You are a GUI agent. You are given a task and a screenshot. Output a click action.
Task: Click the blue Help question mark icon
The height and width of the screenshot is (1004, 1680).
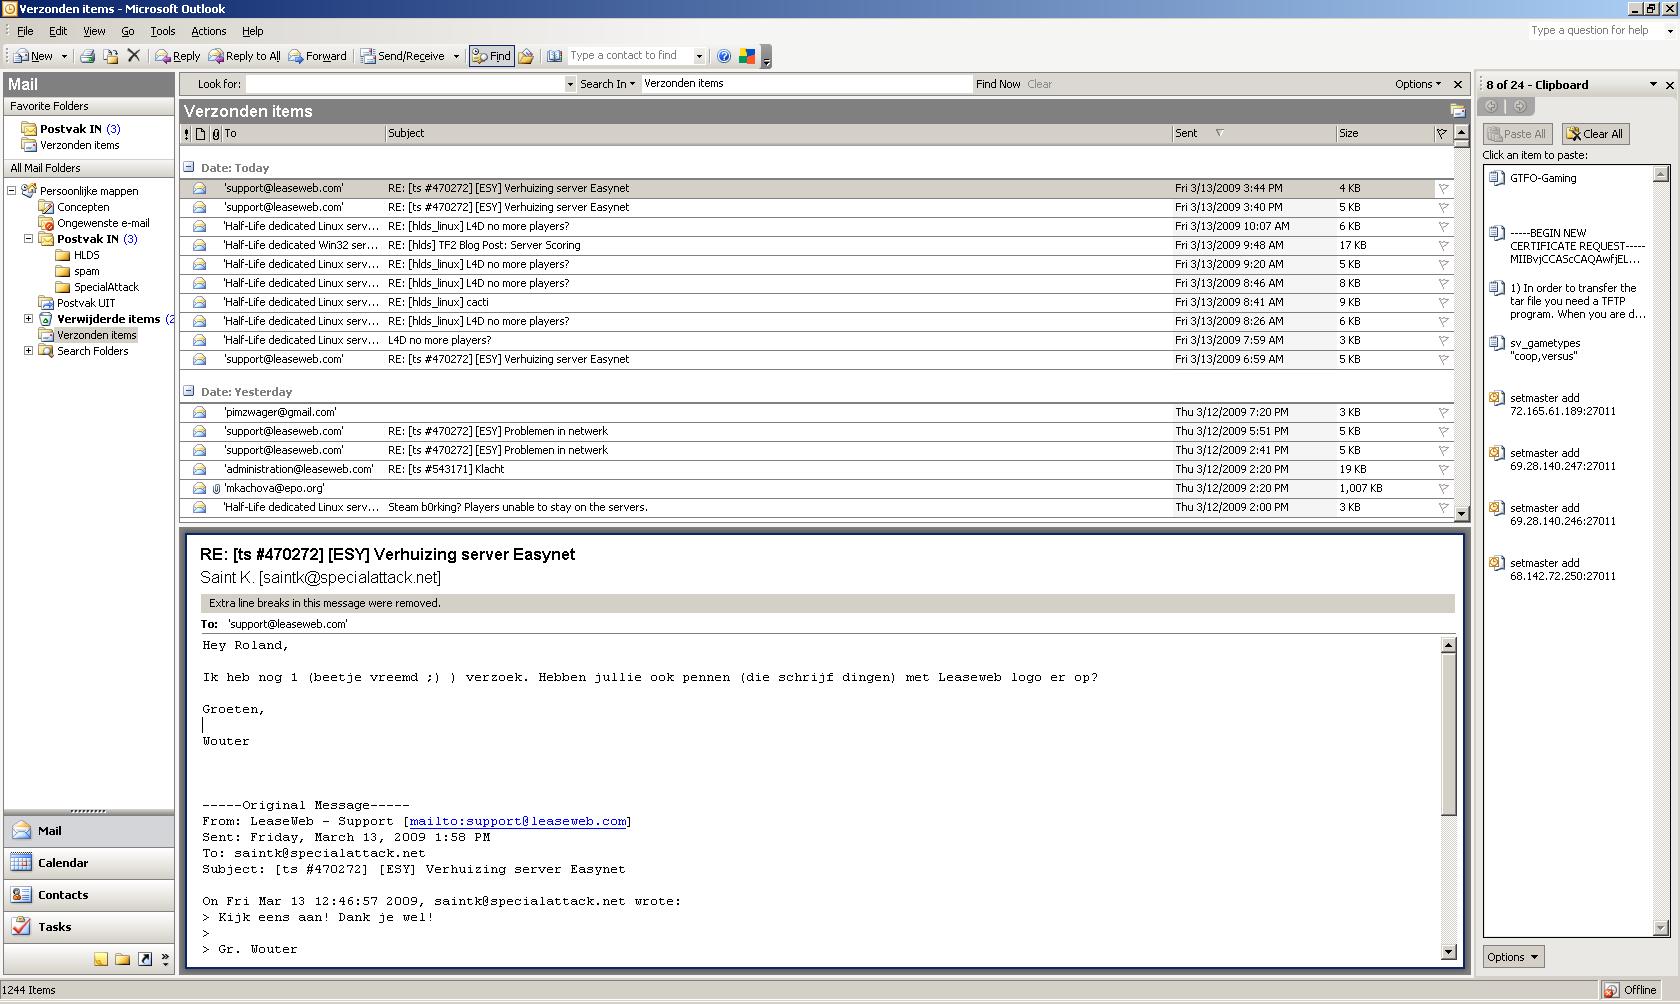point(724,56)
